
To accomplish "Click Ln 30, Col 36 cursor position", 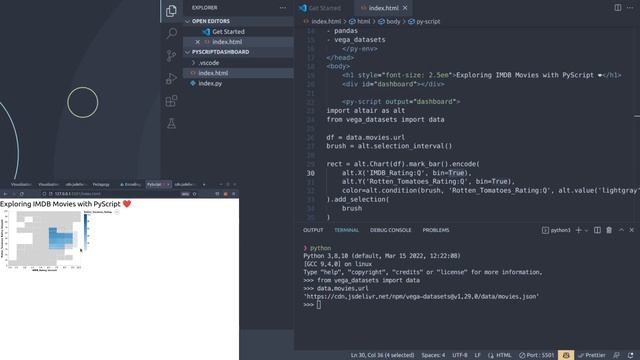I will pyautogui.click(x=382, y=356).
